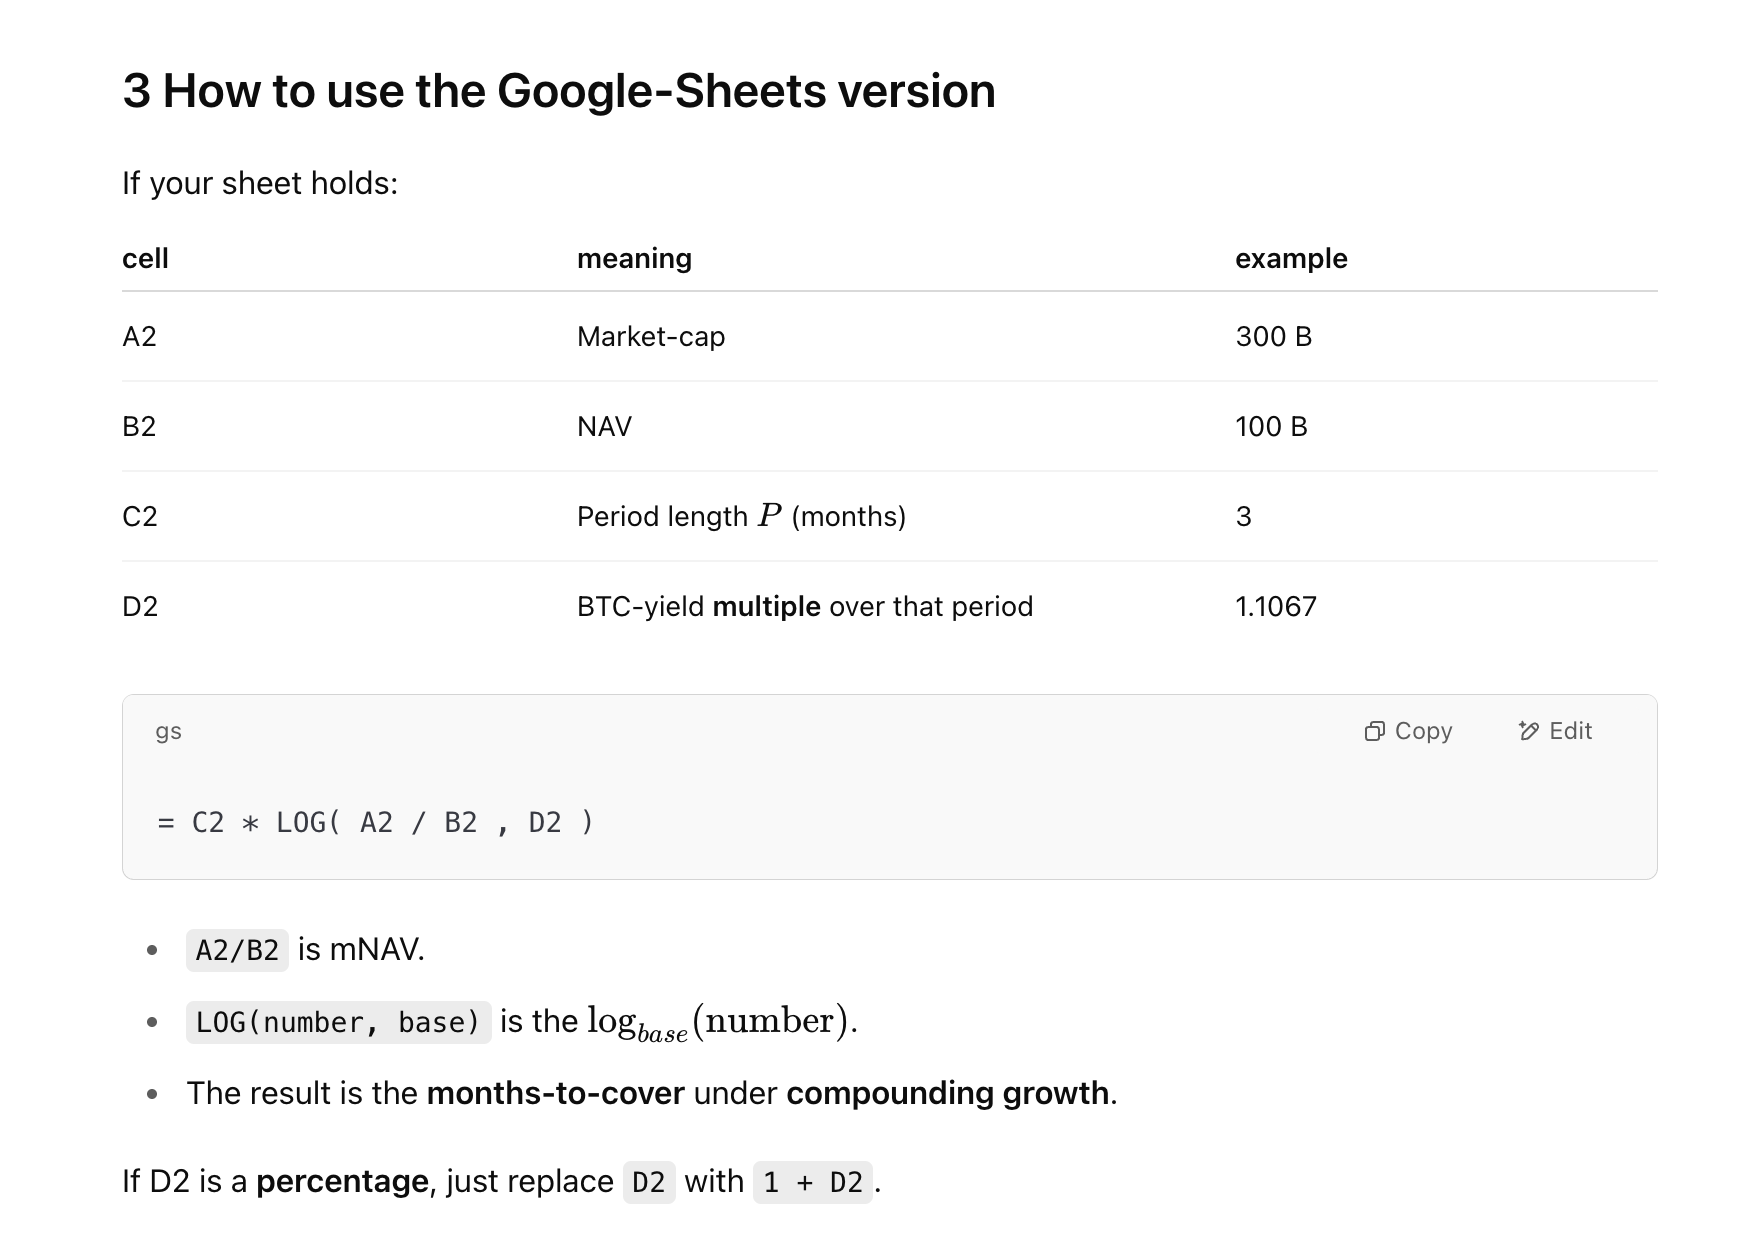The image size is (1754, 1254).
Task: Edit the code block formula
Action: point(1555,731)
